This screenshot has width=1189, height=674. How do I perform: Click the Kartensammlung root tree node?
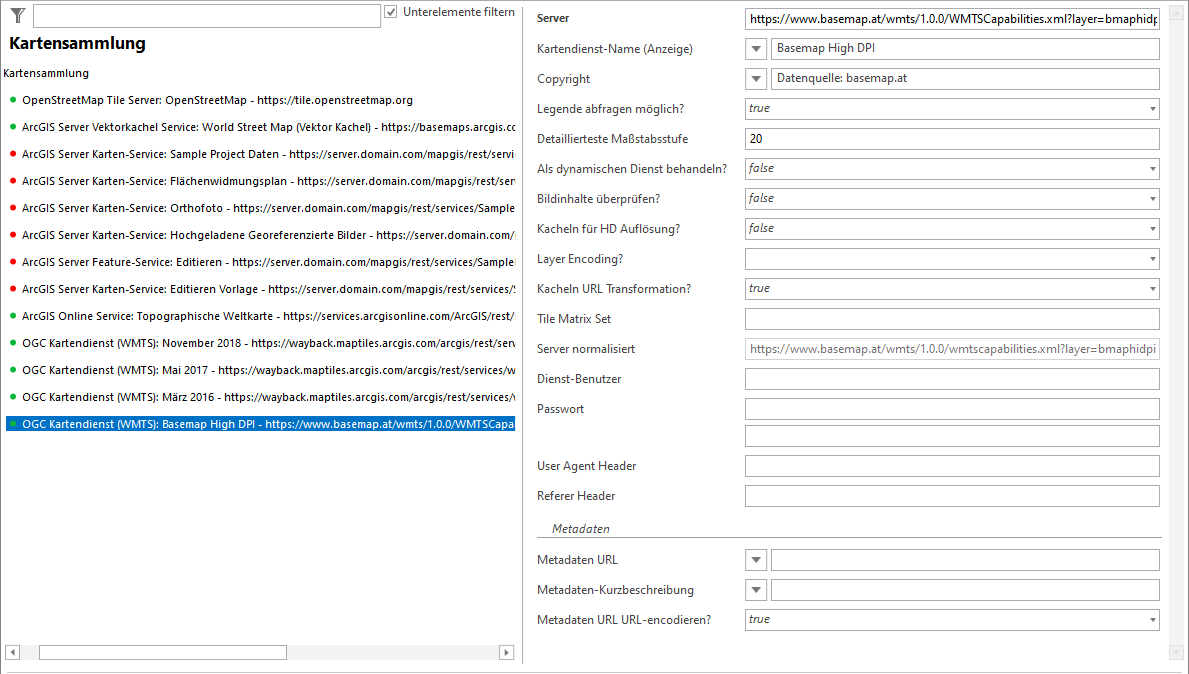coord(46,73)
